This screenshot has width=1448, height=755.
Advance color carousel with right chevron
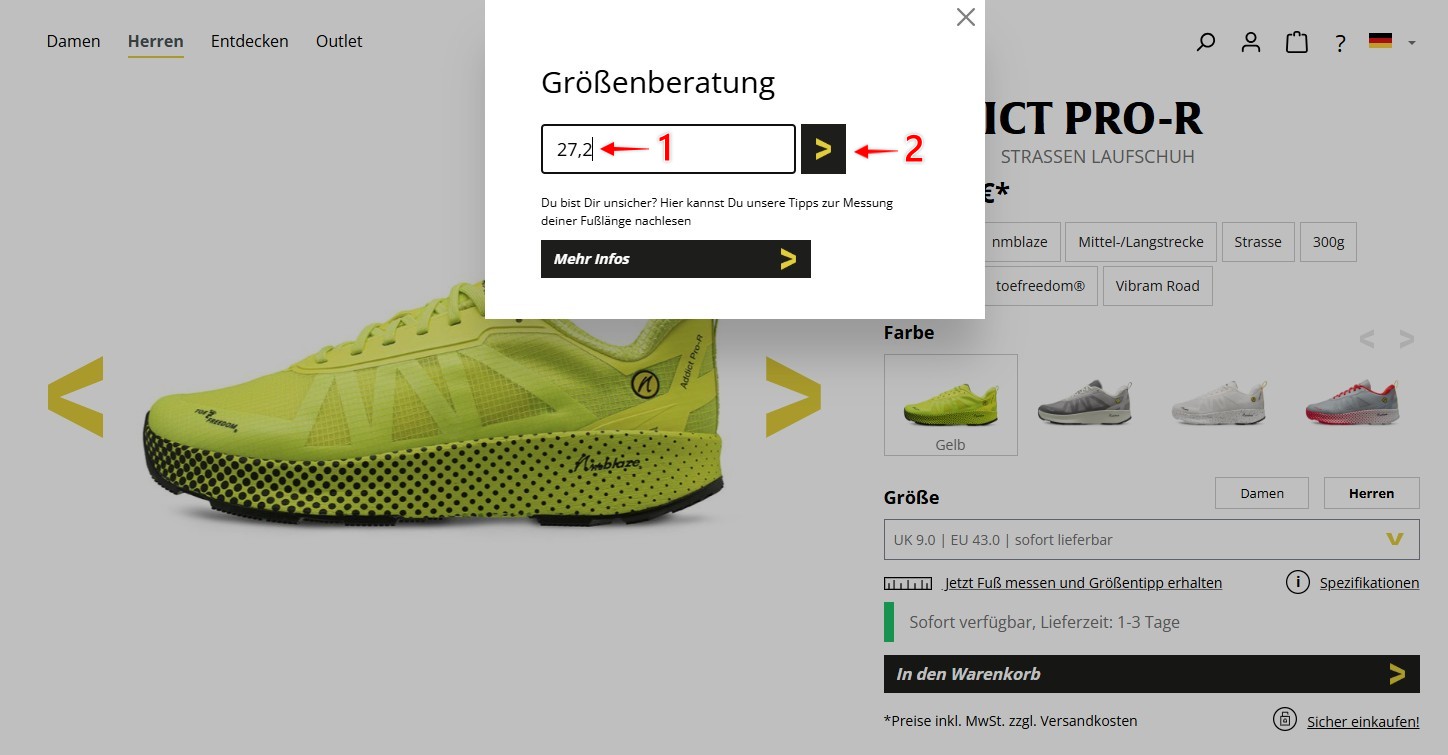1407,339
